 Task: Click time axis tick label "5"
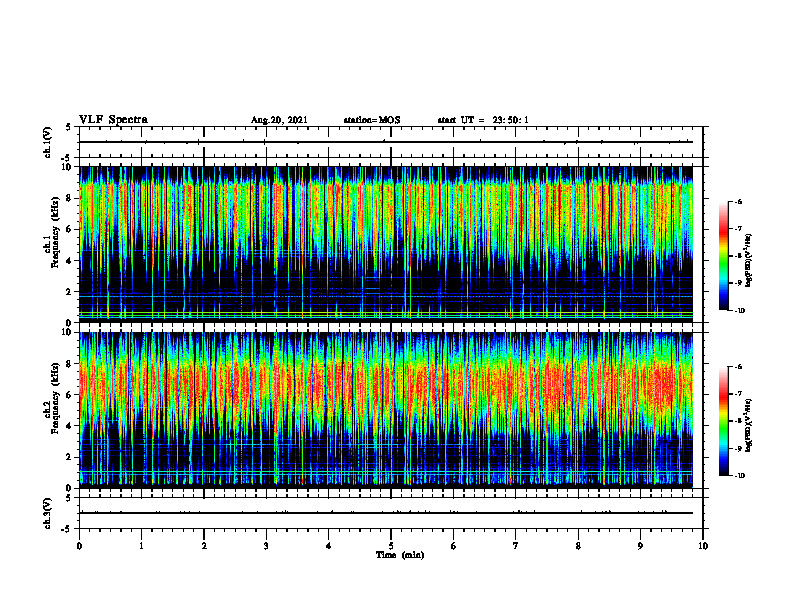[x=391, y=546]
